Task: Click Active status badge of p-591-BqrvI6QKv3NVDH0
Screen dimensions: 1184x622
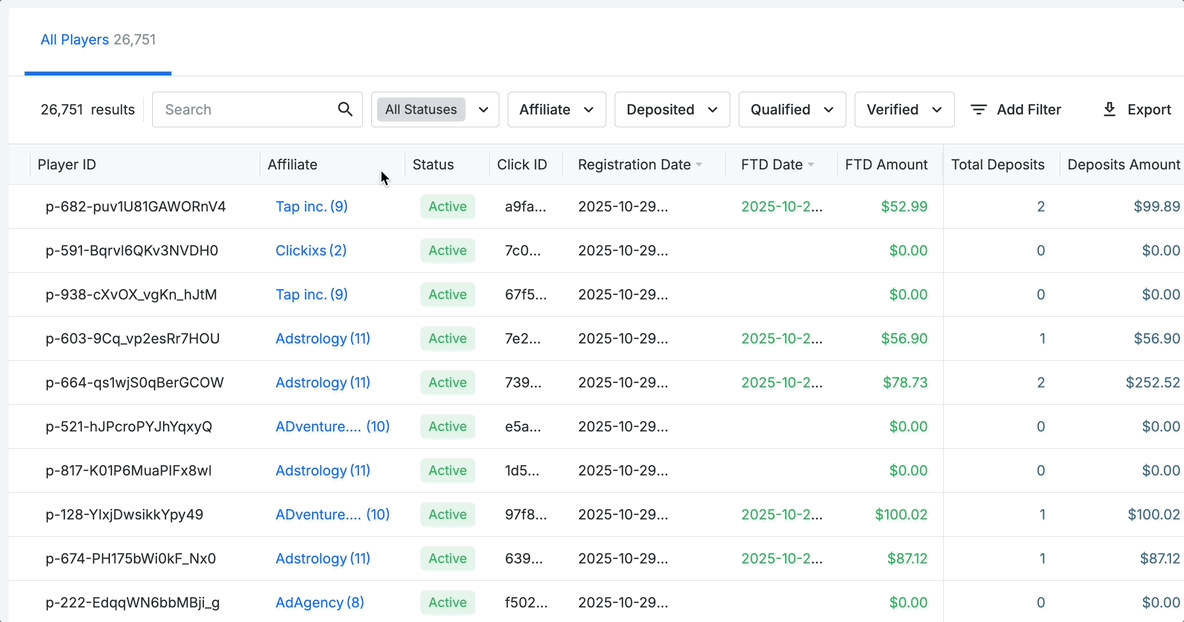Action: pos(448,251)
